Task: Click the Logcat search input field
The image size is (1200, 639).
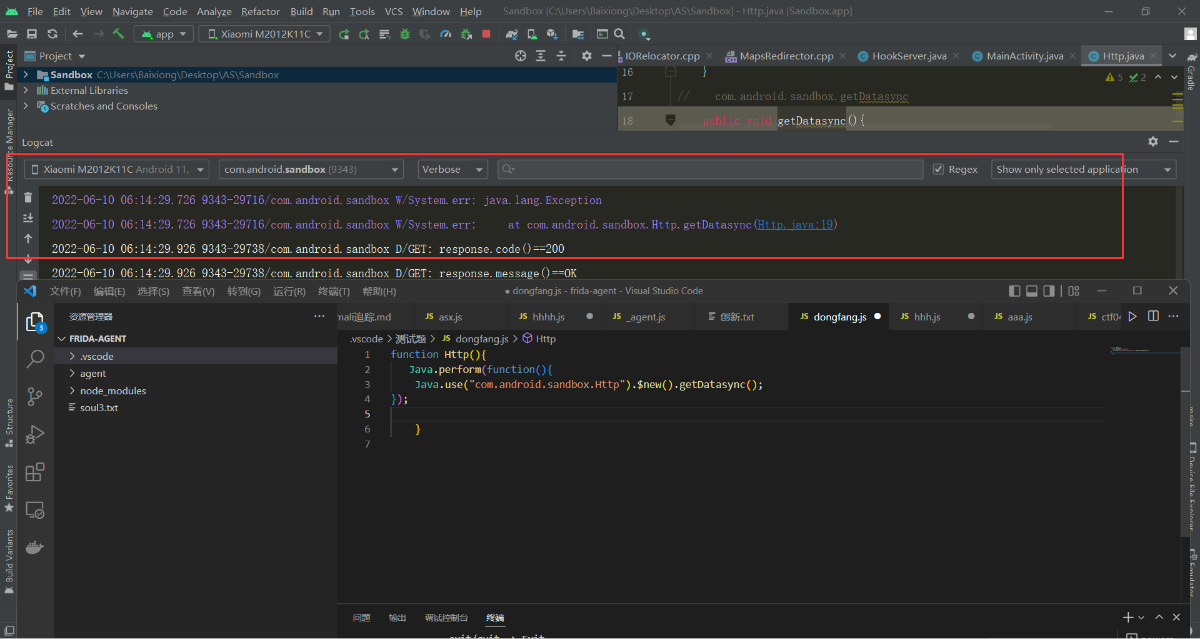Action: point(710,169)
